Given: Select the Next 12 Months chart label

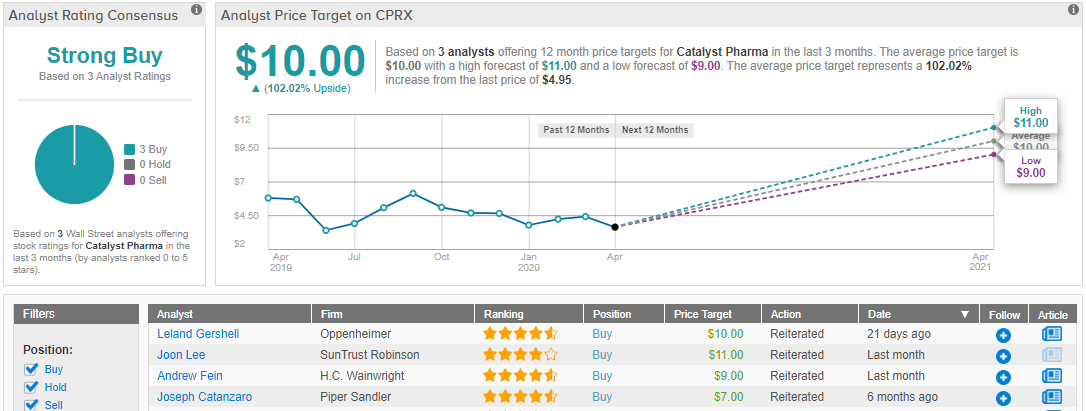Looking at the screenshot, I should [x=655, y=130].
